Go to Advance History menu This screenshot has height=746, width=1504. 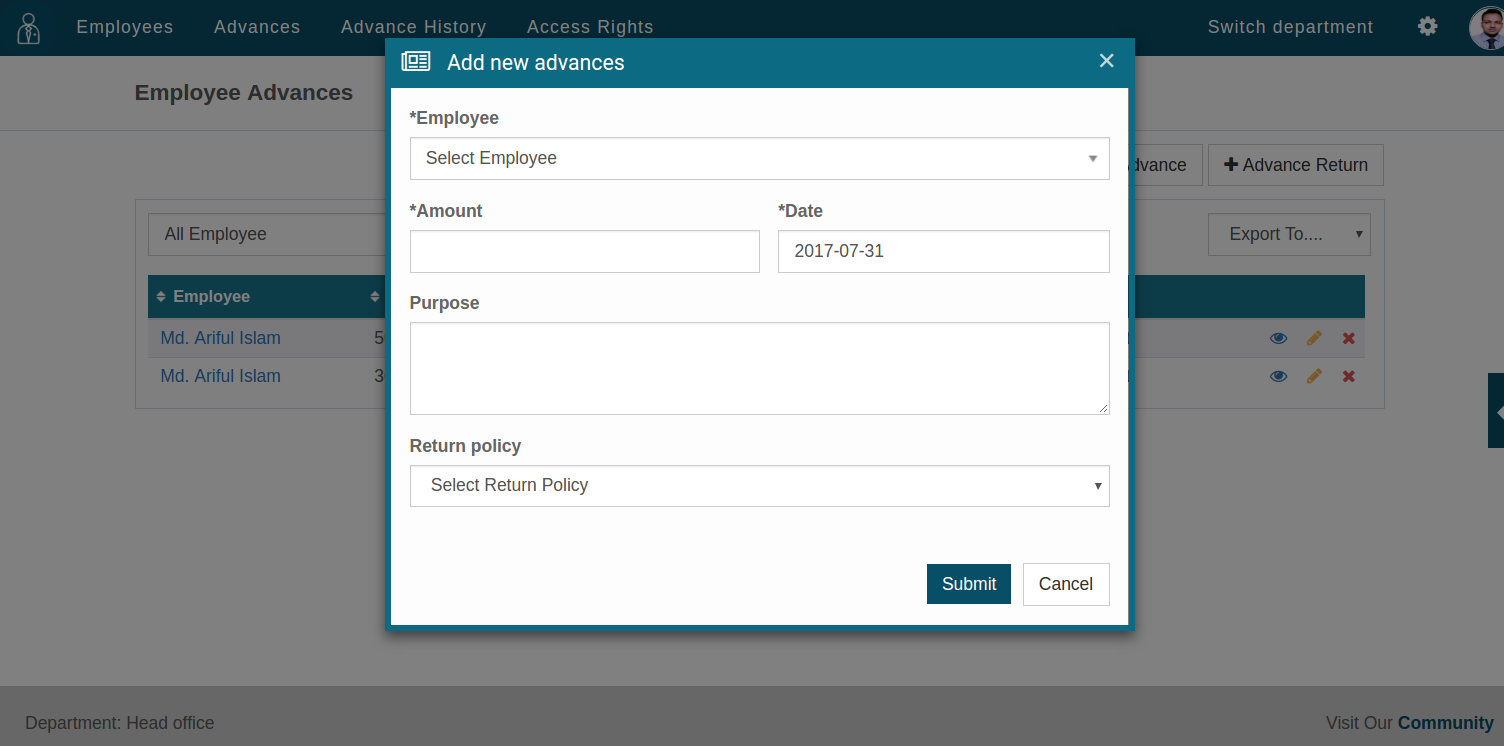tap(413, 27)
